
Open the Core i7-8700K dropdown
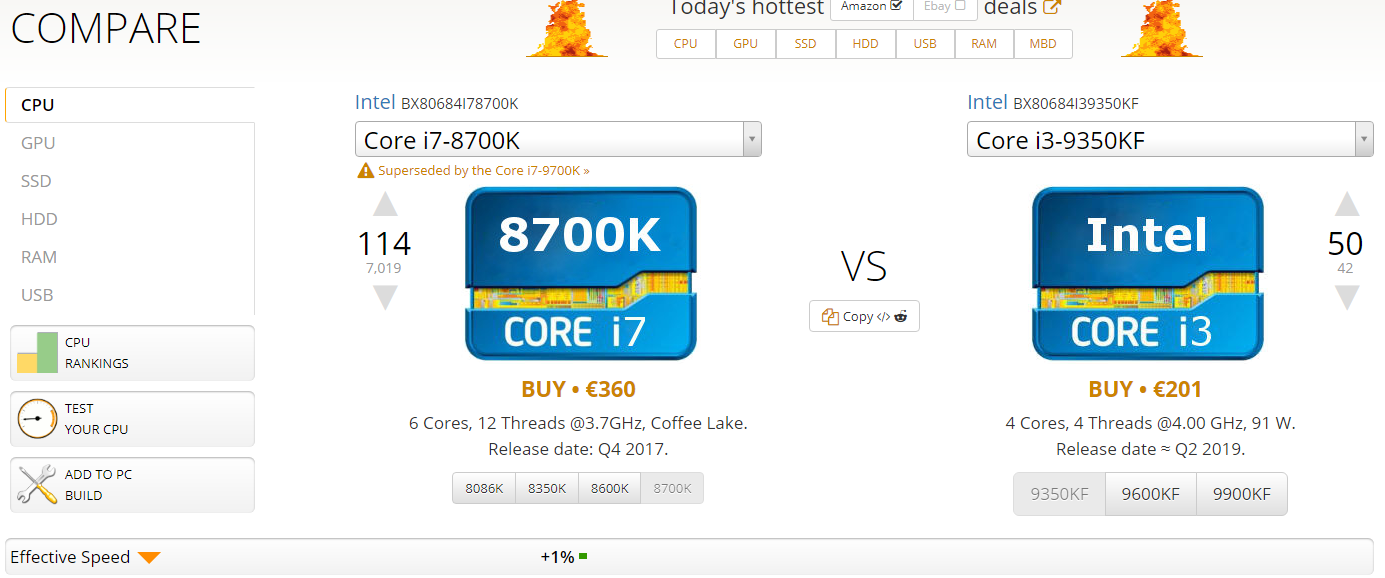(558, 140)
